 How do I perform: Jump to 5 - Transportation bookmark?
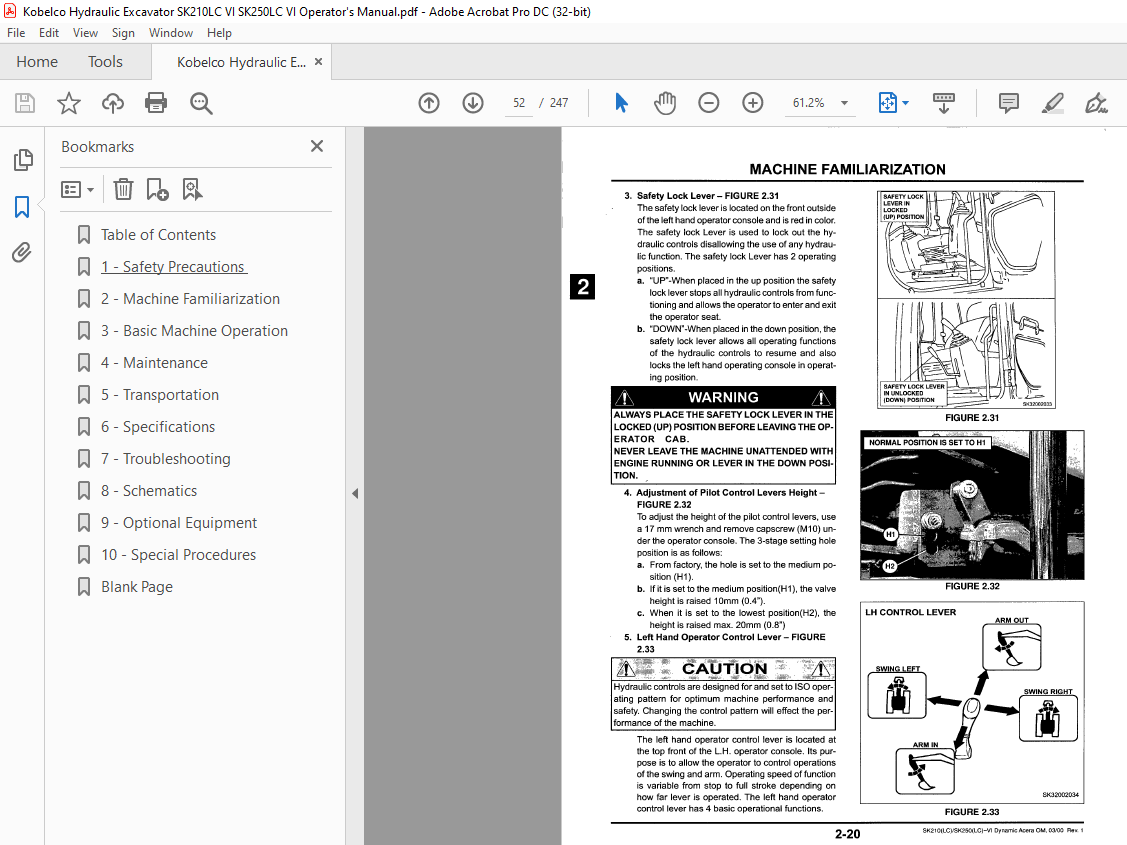click(160, 394)
